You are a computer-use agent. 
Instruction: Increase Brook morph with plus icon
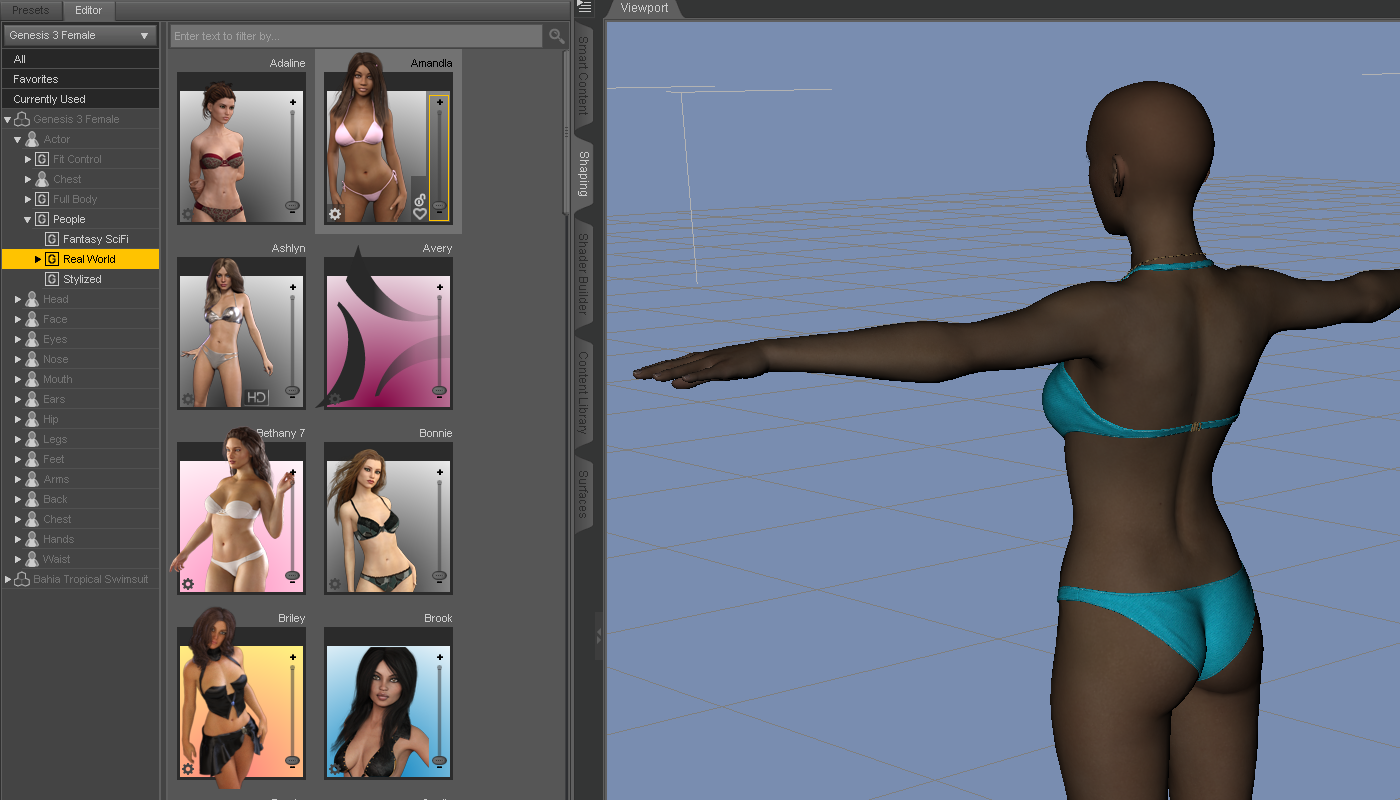[439, 657]
